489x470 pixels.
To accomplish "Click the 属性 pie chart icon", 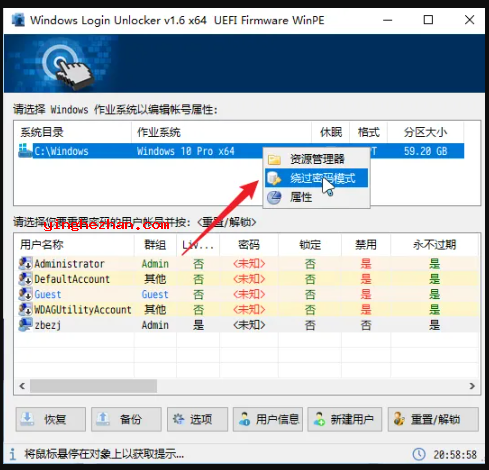I will click(274, 197).
